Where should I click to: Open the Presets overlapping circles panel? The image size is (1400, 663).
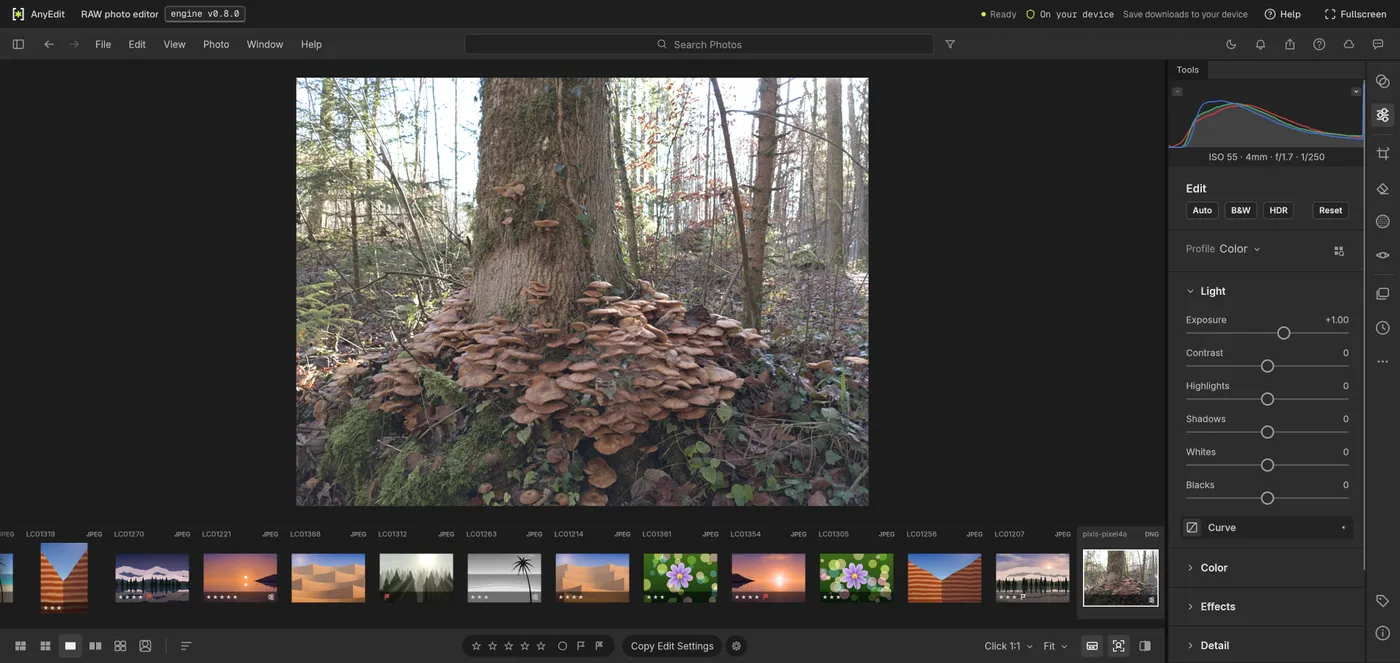point(1382,81)
